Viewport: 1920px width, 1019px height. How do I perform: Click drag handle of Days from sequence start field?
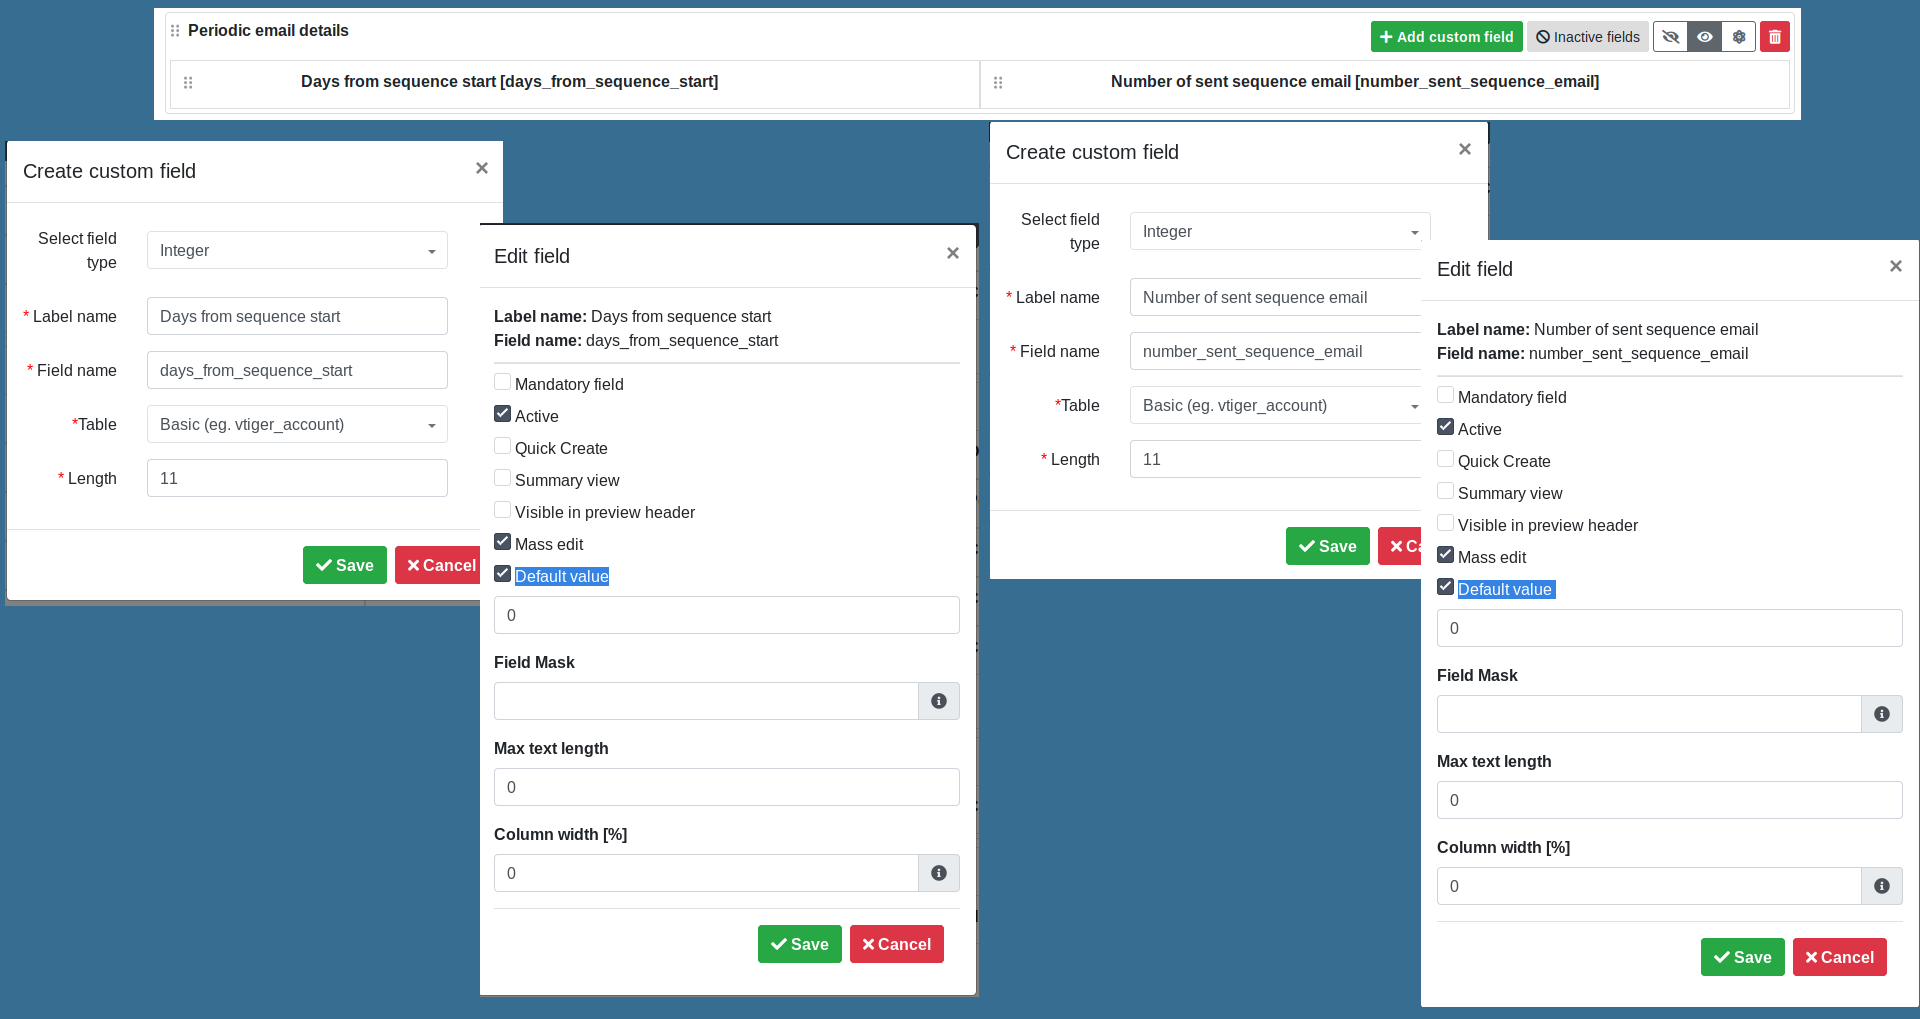click(x=188, y=82)
